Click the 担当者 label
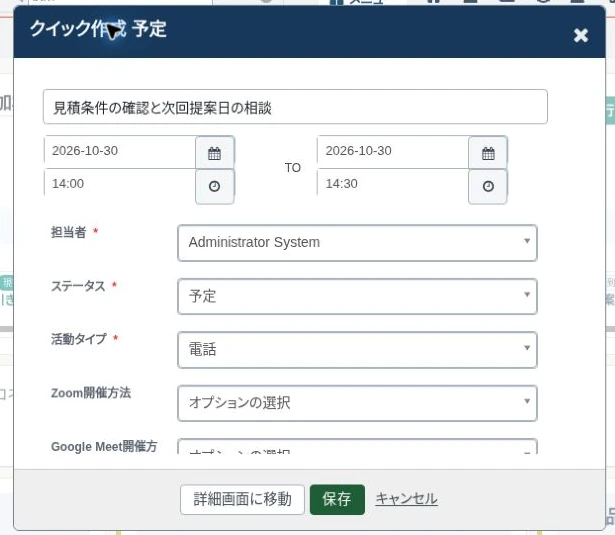The image size is (615, 535). [x=69, y=232]
